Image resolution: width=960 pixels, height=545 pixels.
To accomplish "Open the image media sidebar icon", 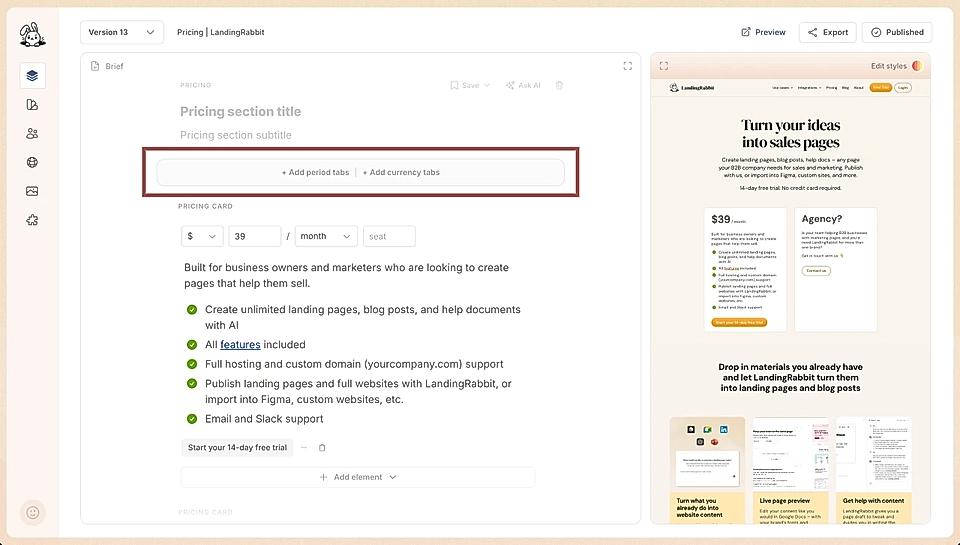I will pyautogui.click(x=32, y=191).
